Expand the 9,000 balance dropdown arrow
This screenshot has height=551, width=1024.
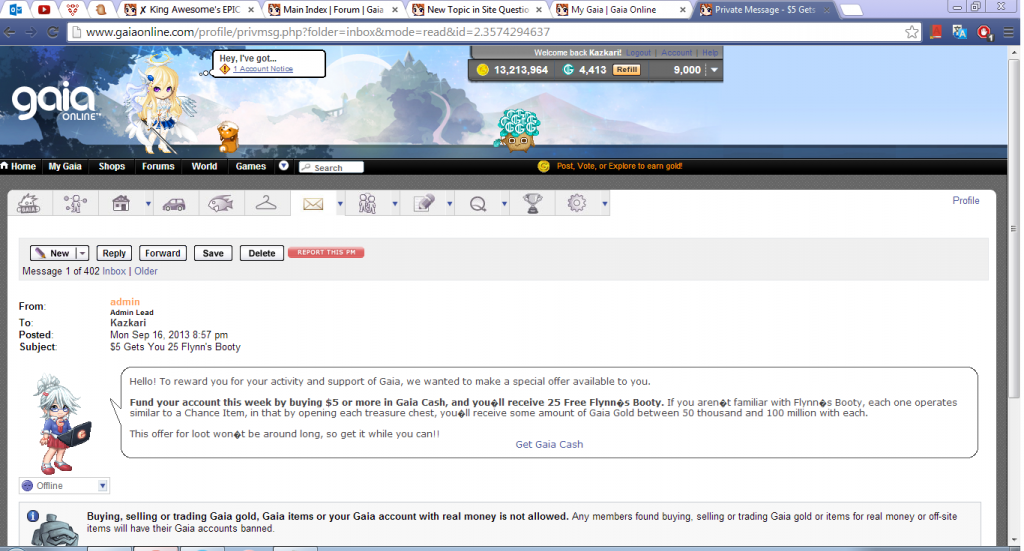point(714,70)
